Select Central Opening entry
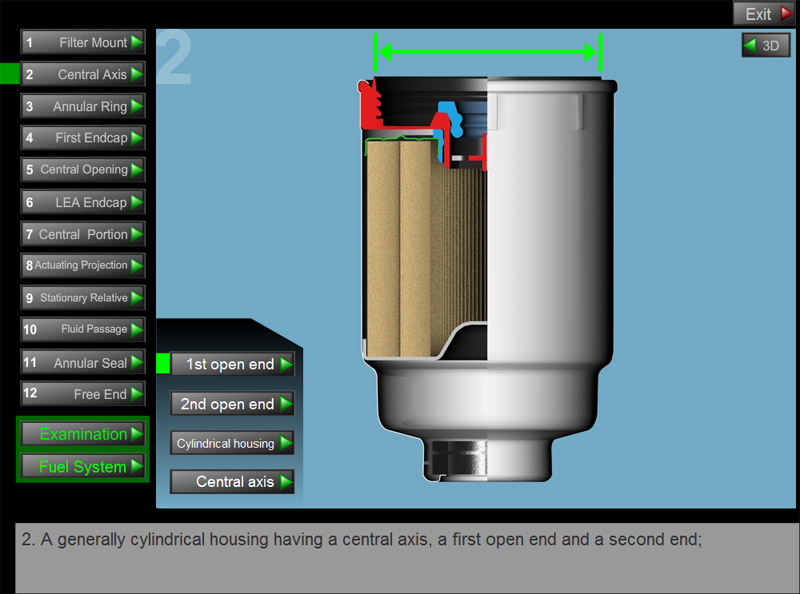The height and width of the screenshot is (594, 800). coord(83,169)
